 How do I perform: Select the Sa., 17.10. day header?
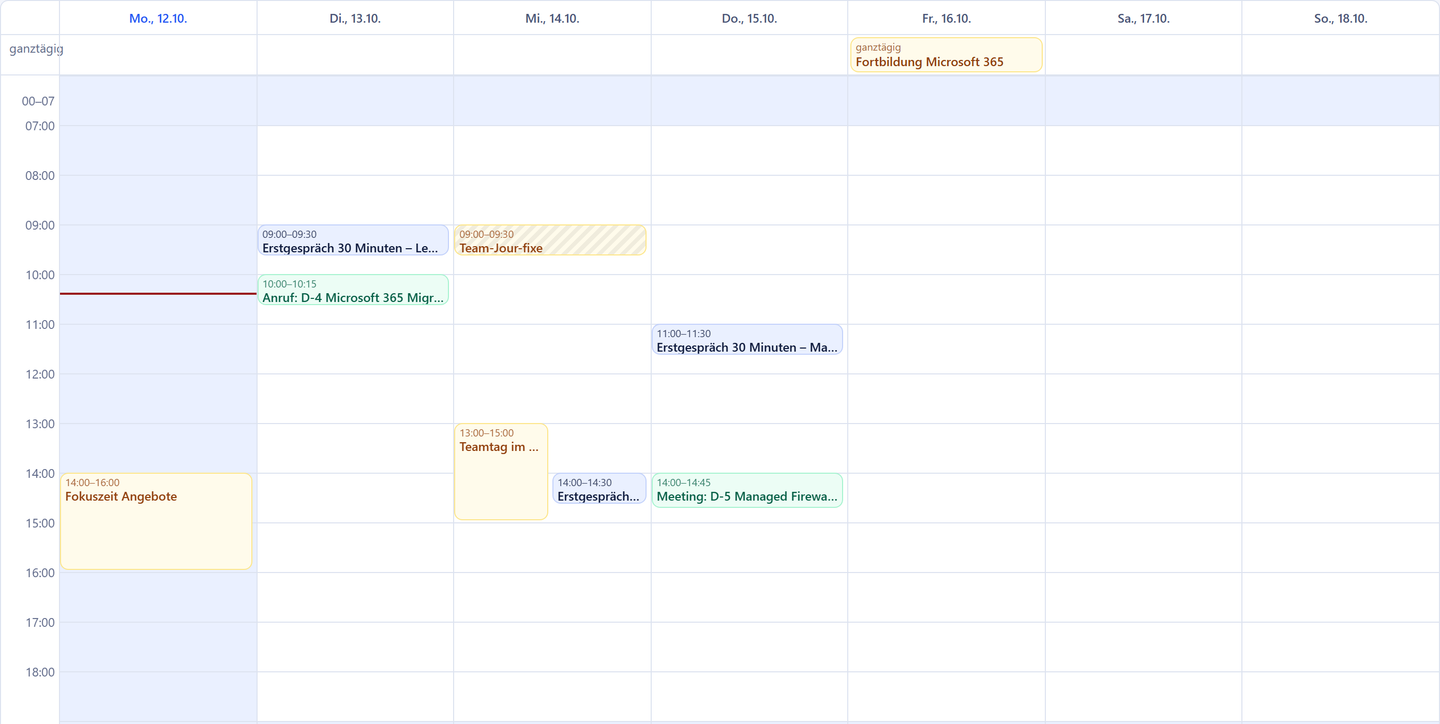pos(1143,18)
